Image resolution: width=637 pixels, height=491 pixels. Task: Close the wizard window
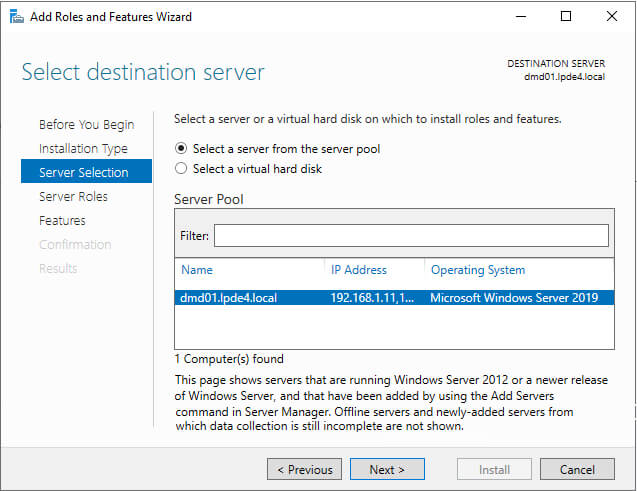(x=612, y=16)
